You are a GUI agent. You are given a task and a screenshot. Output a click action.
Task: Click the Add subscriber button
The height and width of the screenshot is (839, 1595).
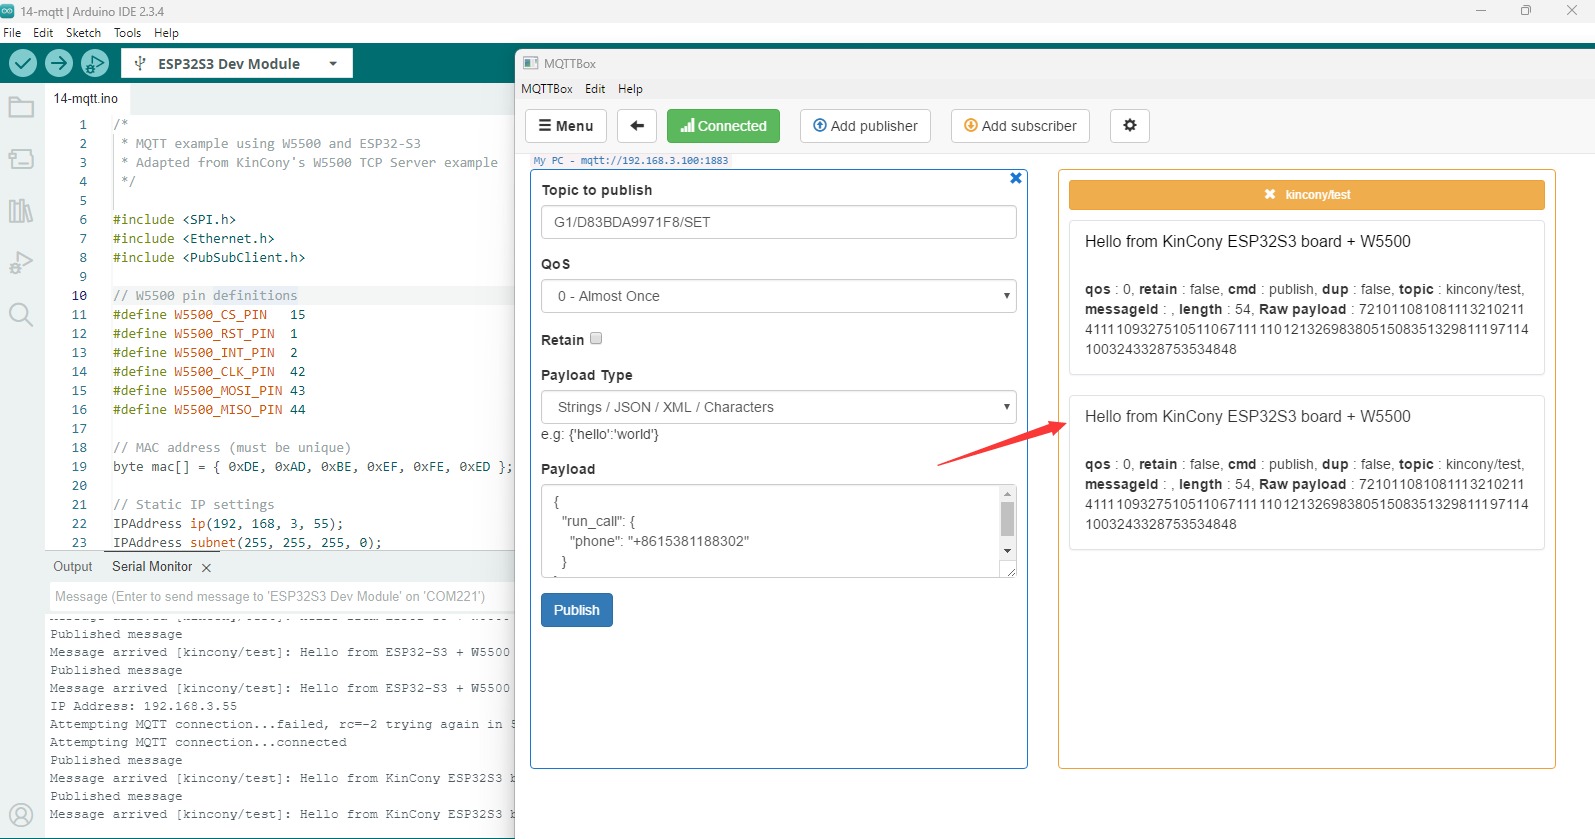coord(1019,126)
